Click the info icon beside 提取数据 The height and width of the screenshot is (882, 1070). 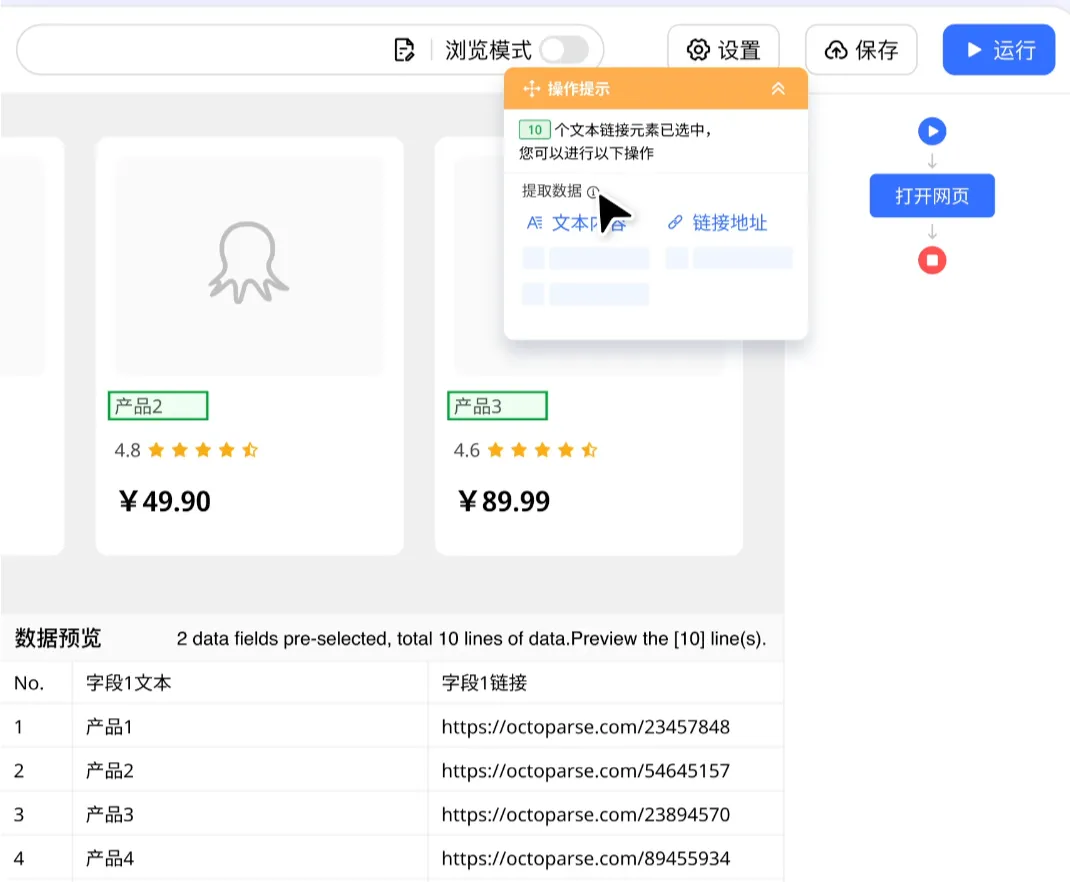pyautogui.click(x=593, y=192)
